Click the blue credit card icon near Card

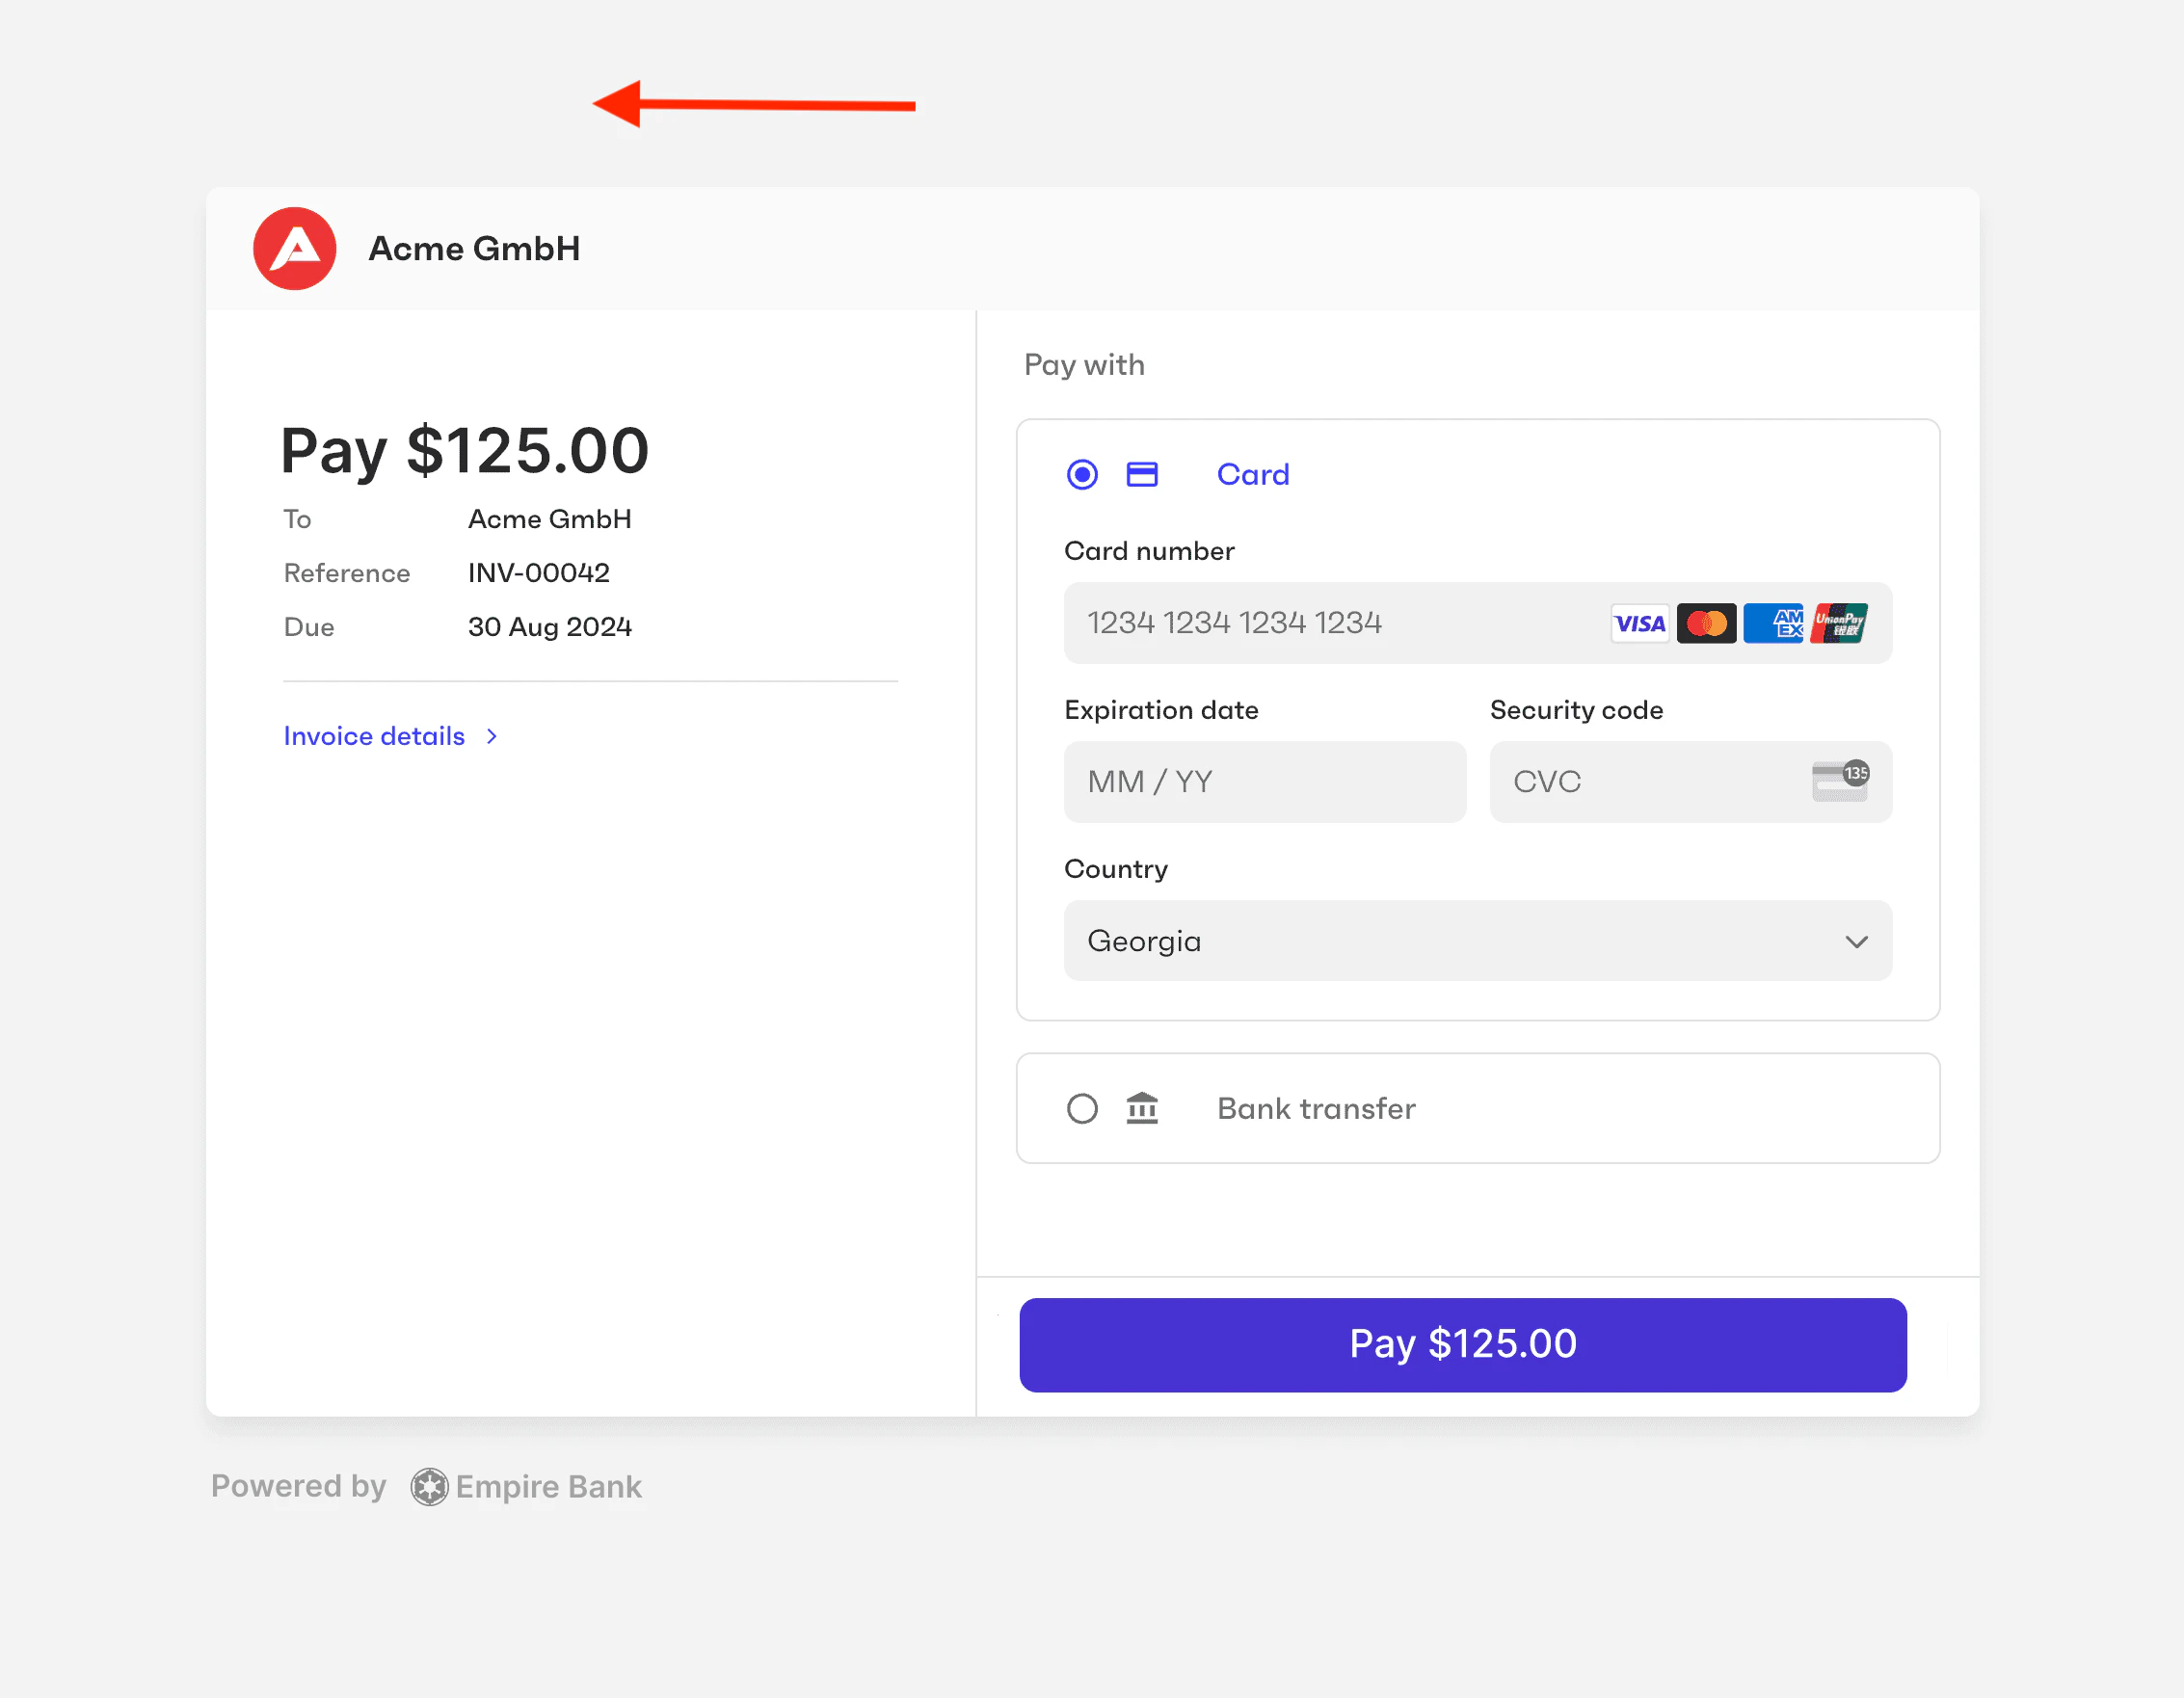tap(1142, 474)
